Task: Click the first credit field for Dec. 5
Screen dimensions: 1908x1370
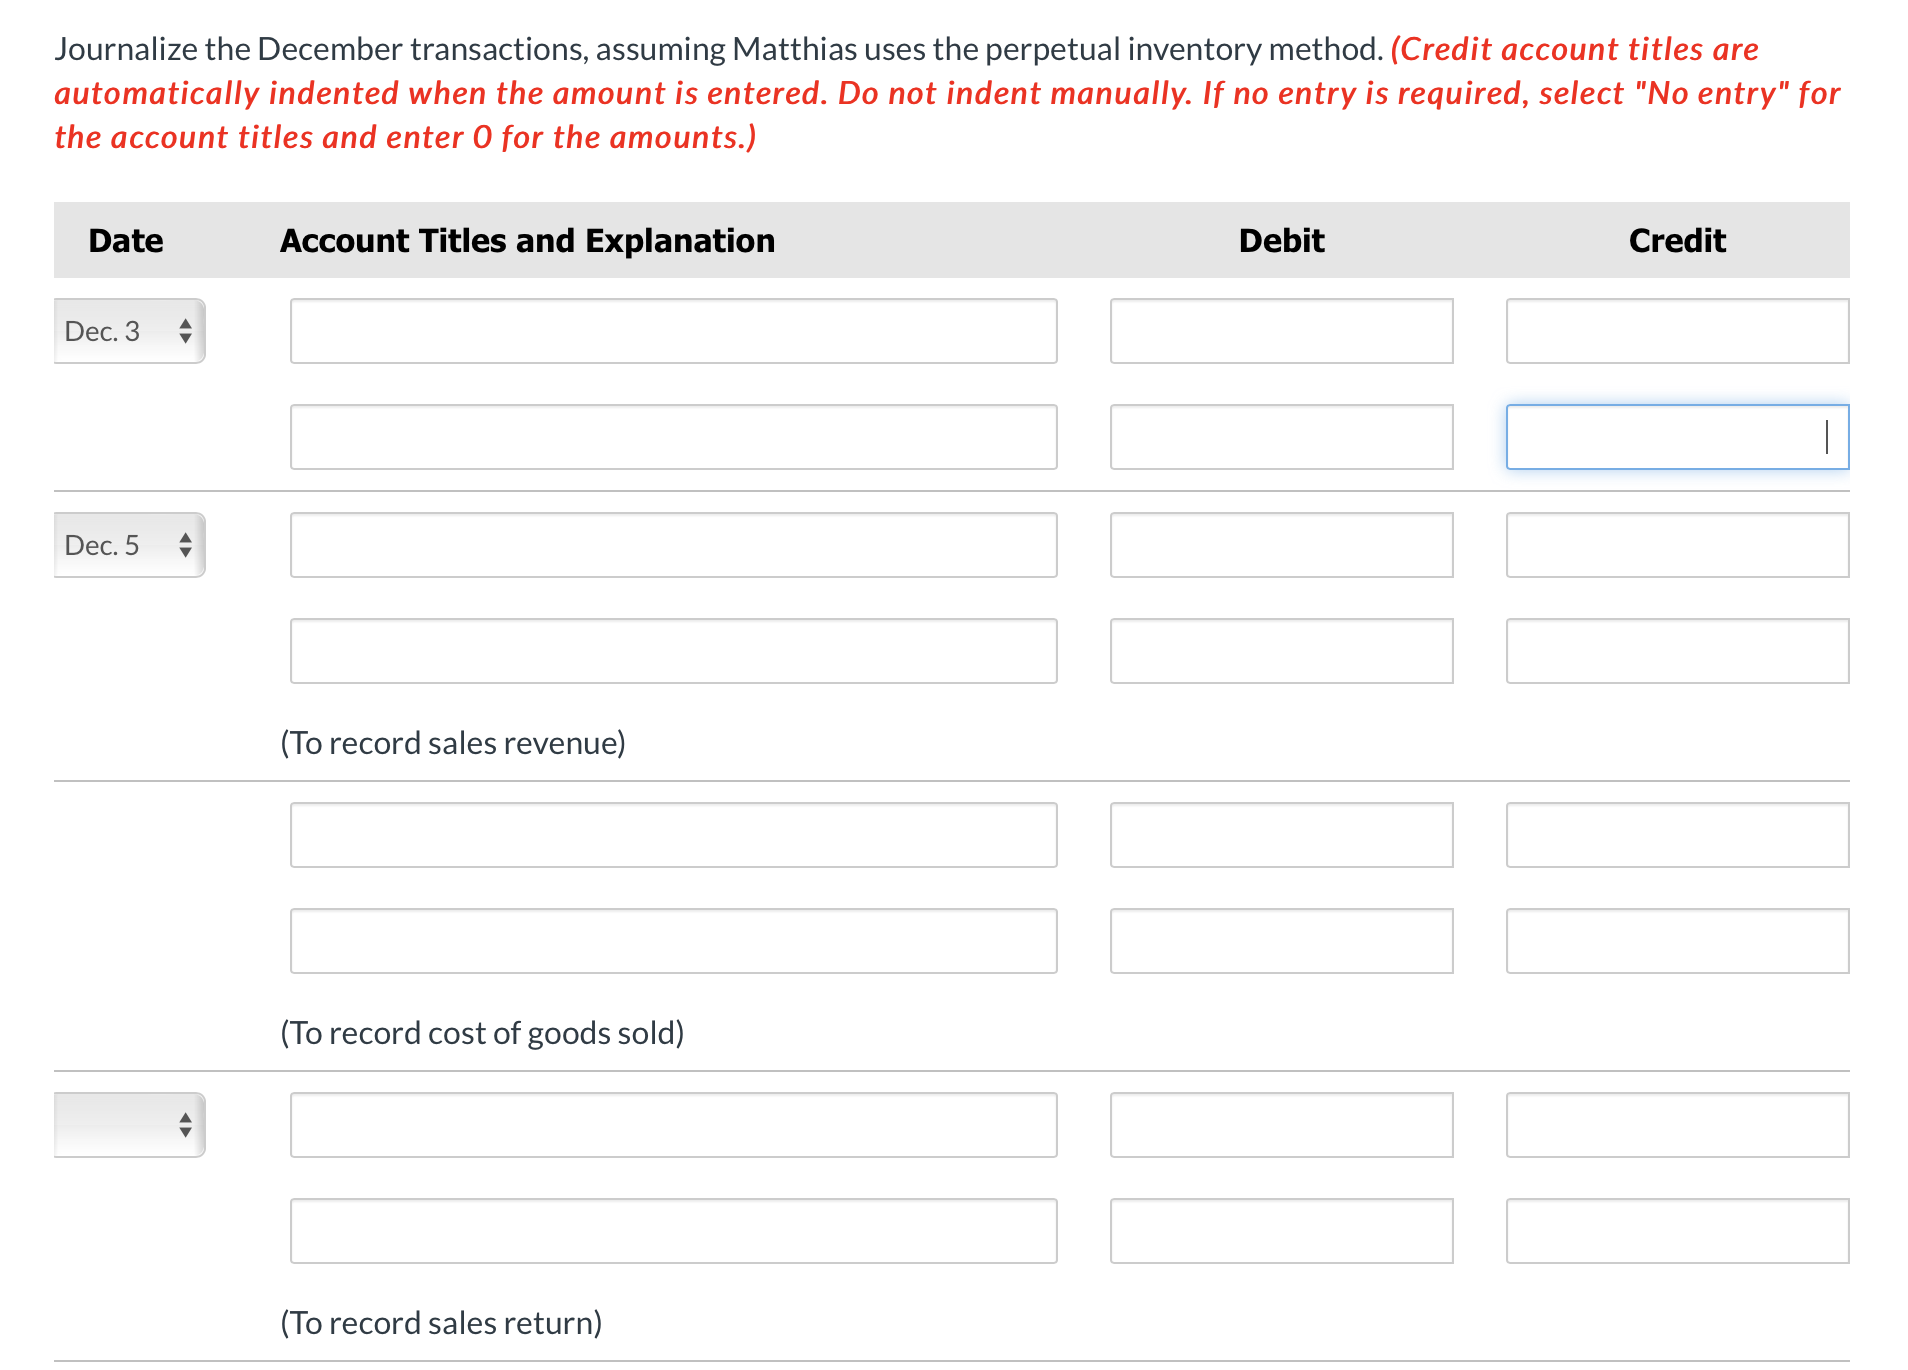Action: pyautogui.click(x=1677, y=545)
